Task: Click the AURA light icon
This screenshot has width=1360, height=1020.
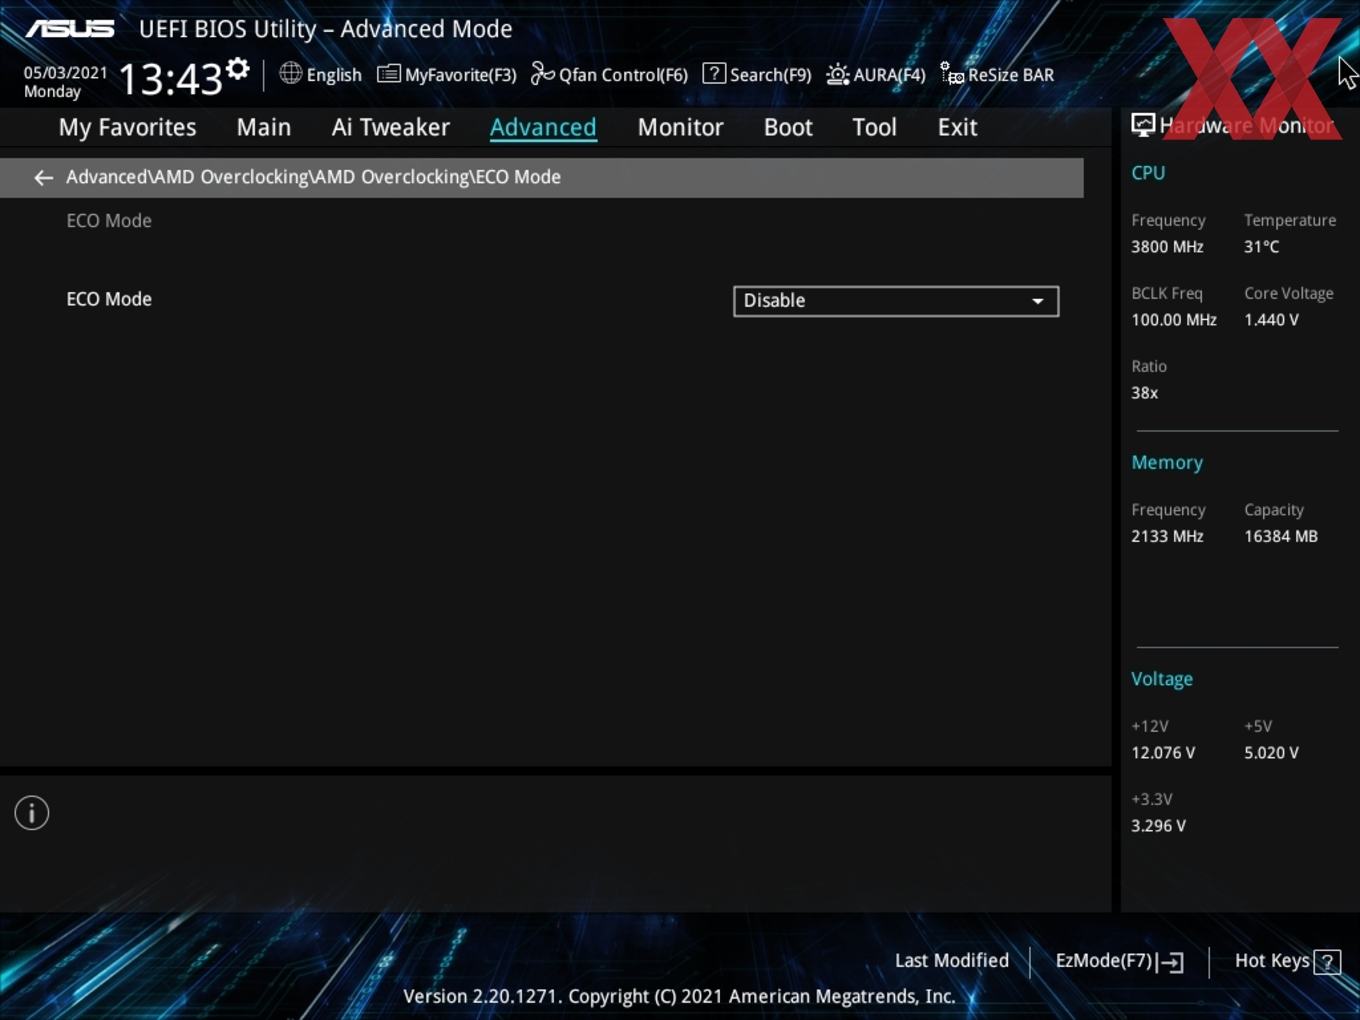Action: 838,74
